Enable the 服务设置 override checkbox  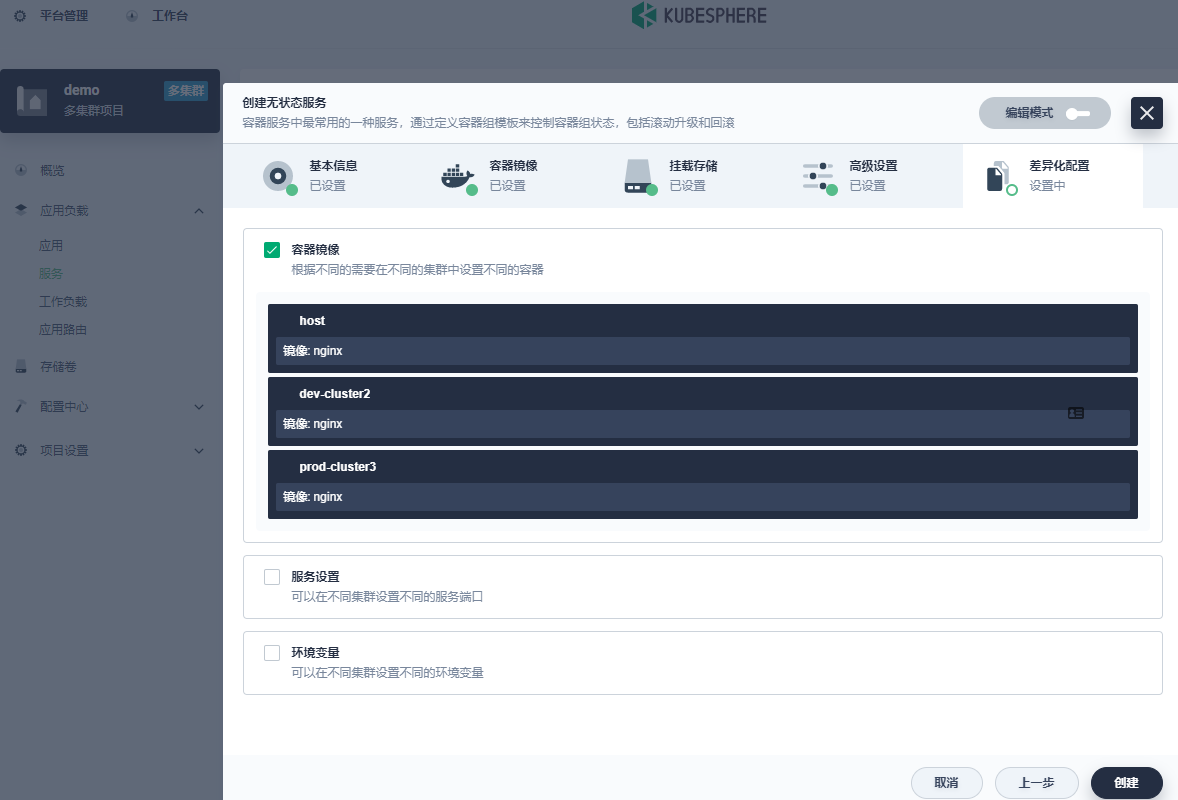click(272, 577)
